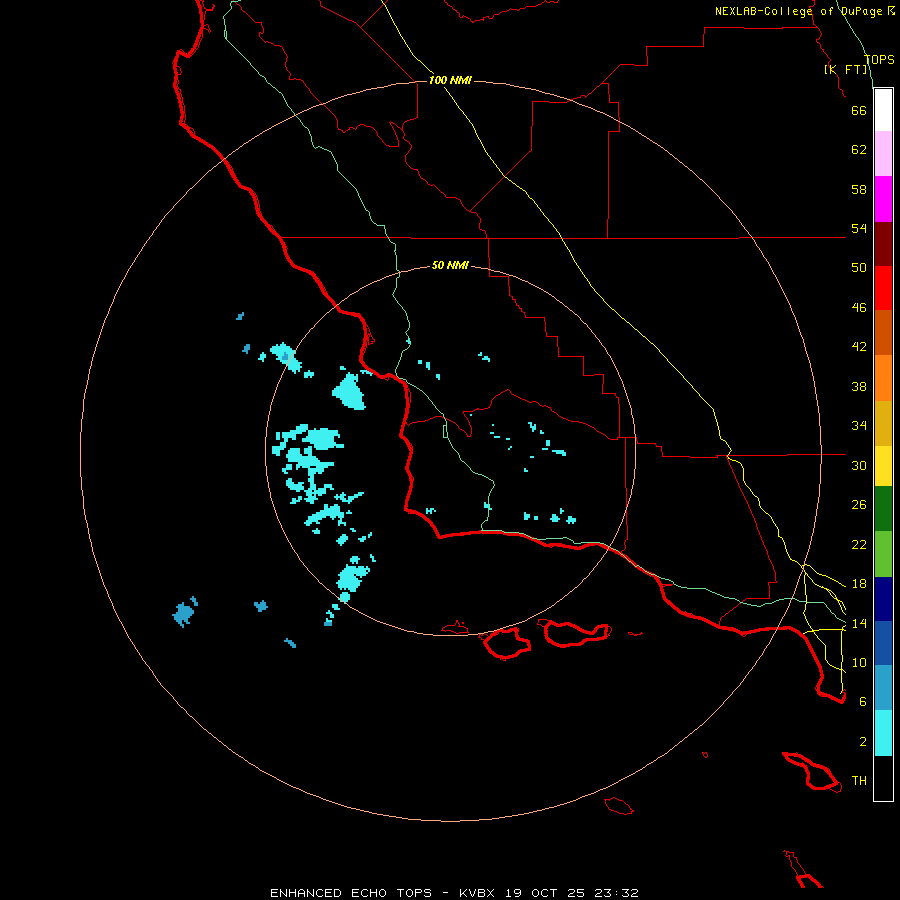This screenshot has height=900, width=900.
Task: Click the medium blue swatch near 10
Action: [x=883, y=643]
